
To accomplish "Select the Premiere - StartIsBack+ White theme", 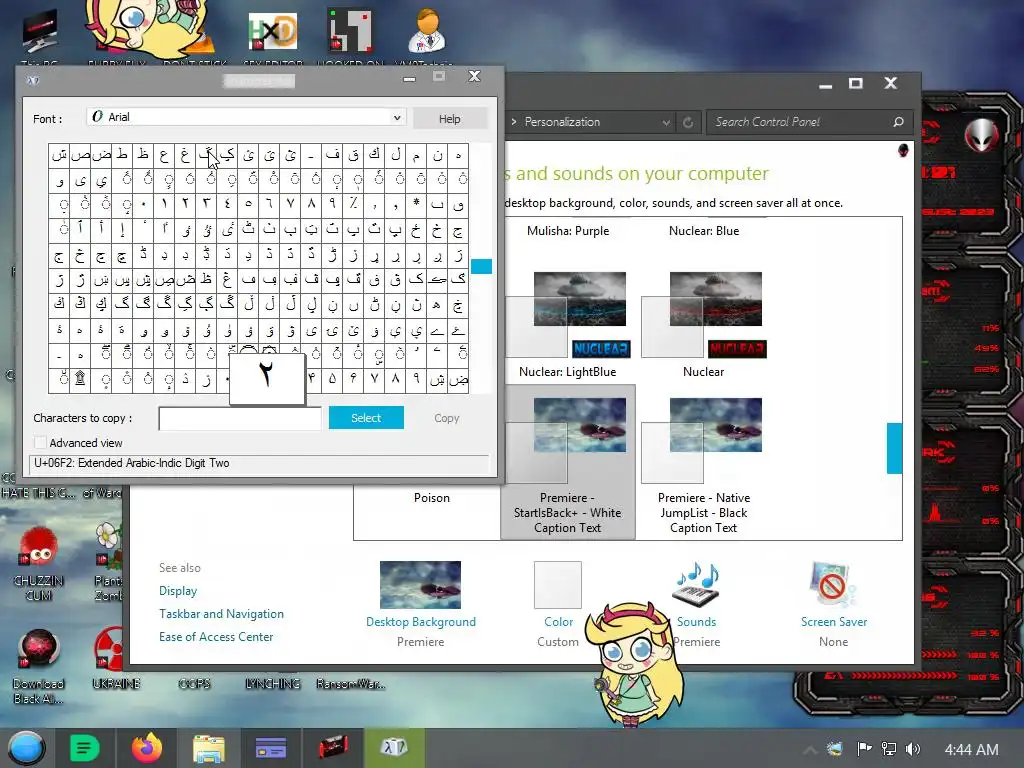I will [568, 462].
